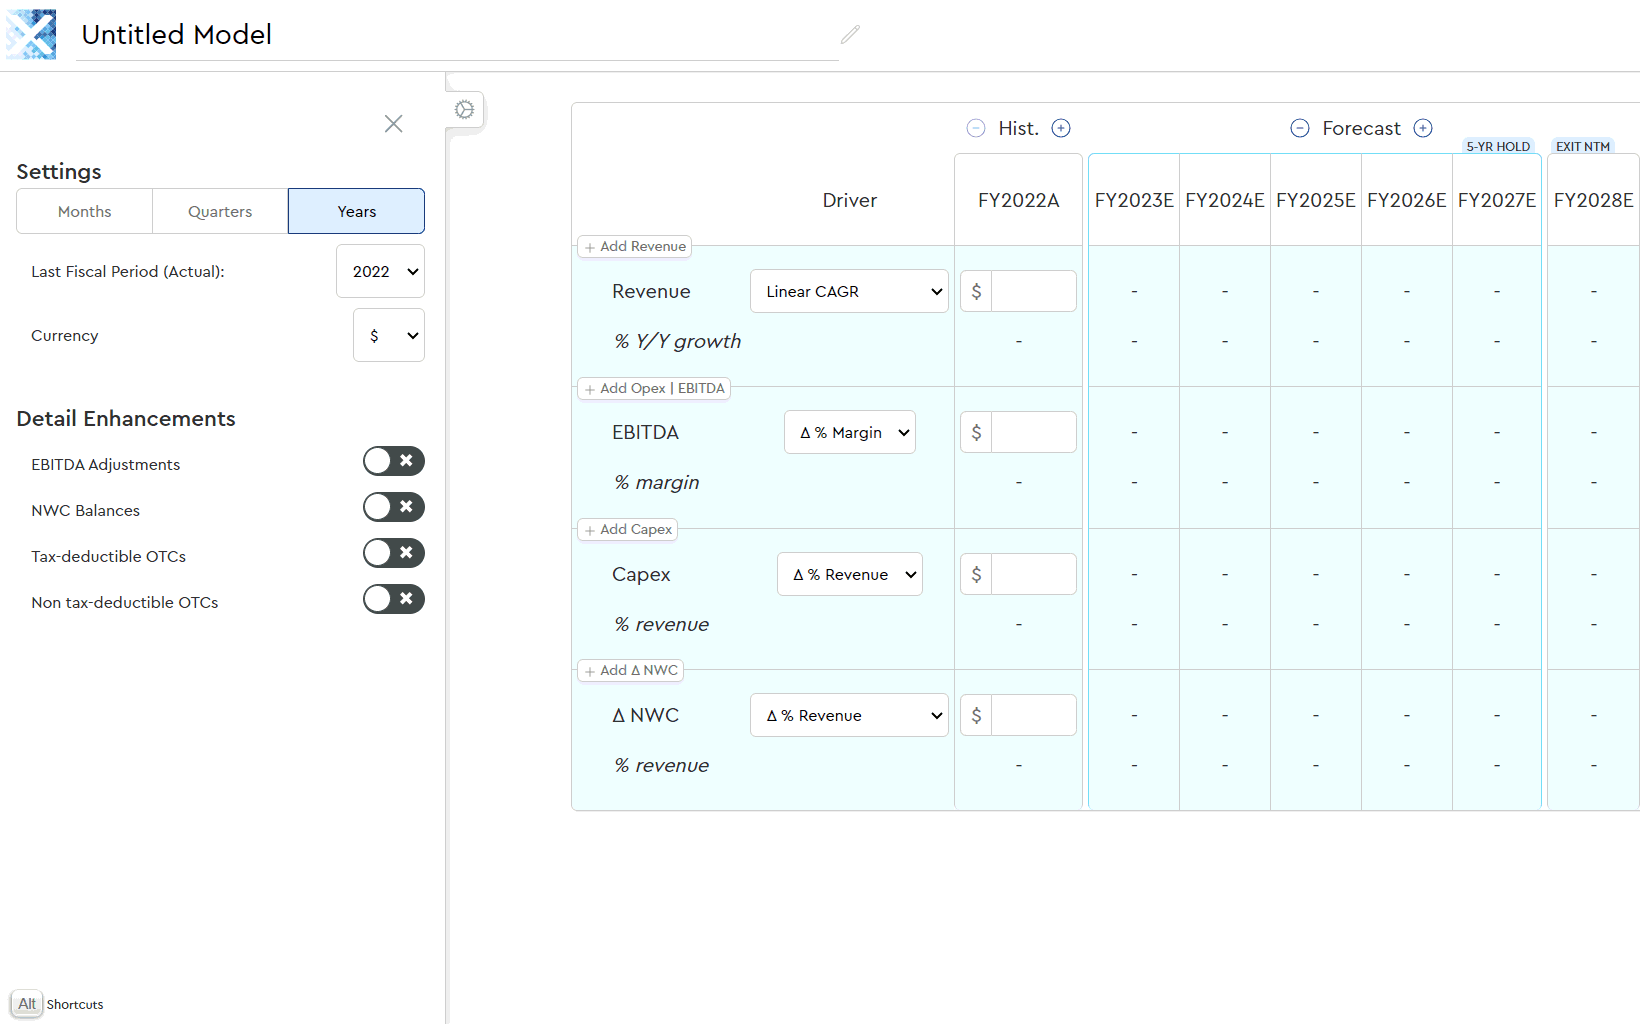
Task: Switch to the Months tab
Action: 85,211
